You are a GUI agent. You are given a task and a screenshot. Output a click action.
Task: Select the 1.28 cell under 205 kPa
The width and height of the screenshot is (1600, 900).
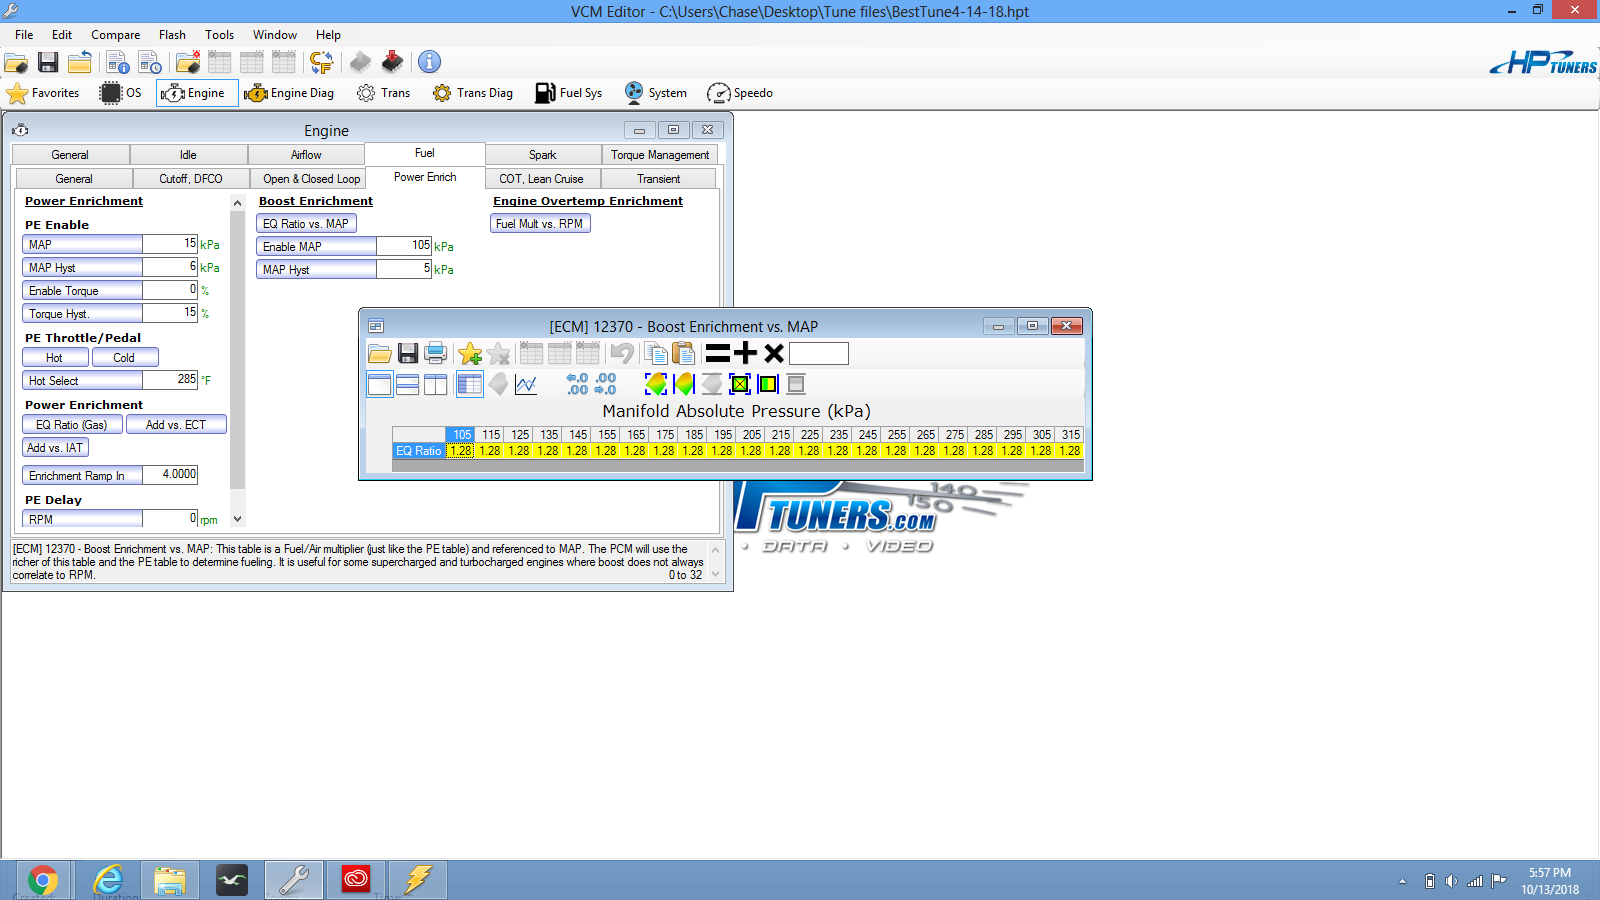pos(750,451)
